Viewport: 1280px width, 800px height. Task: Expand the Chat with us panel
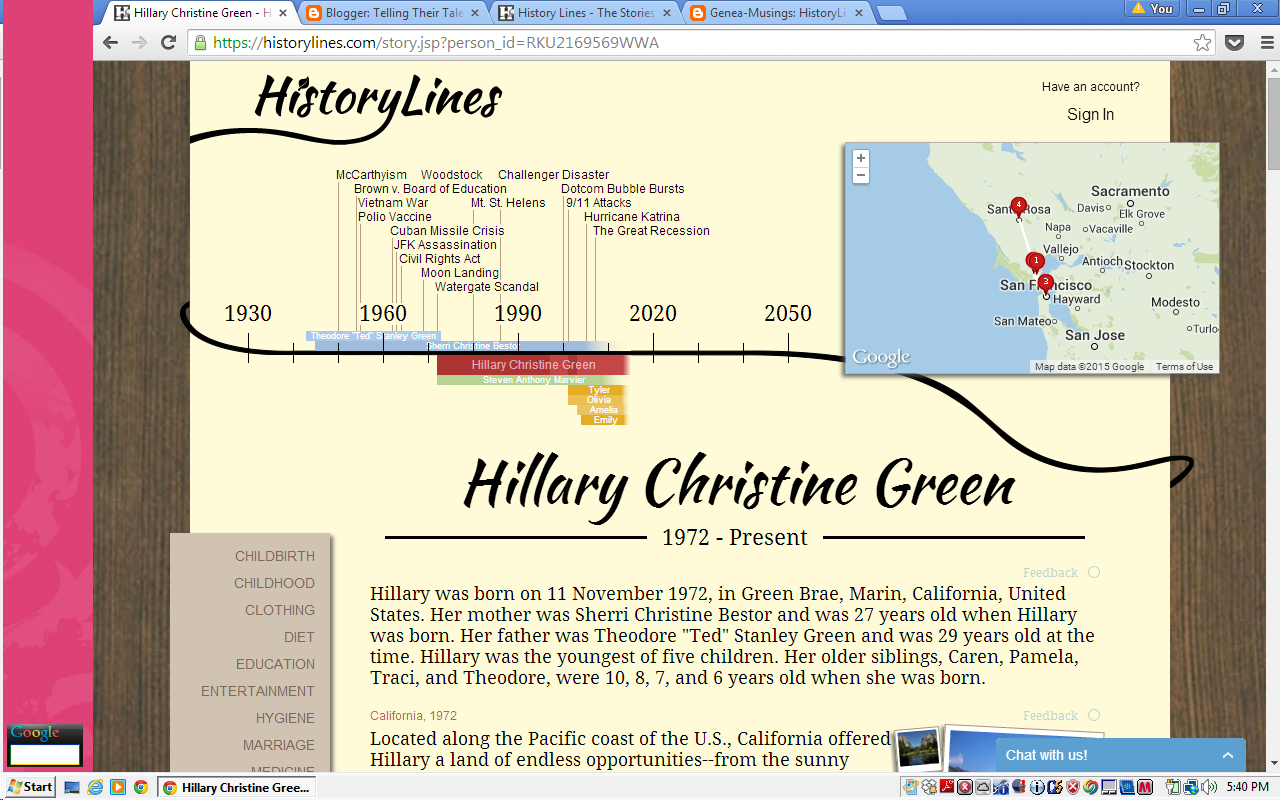pos(1120,755)
